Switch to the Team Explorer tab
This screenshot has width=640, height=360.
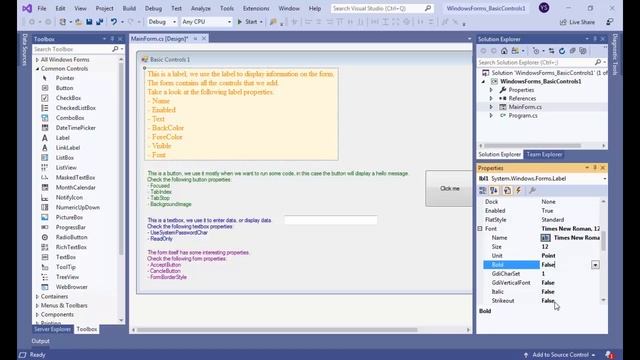click(x=544, y=155)
